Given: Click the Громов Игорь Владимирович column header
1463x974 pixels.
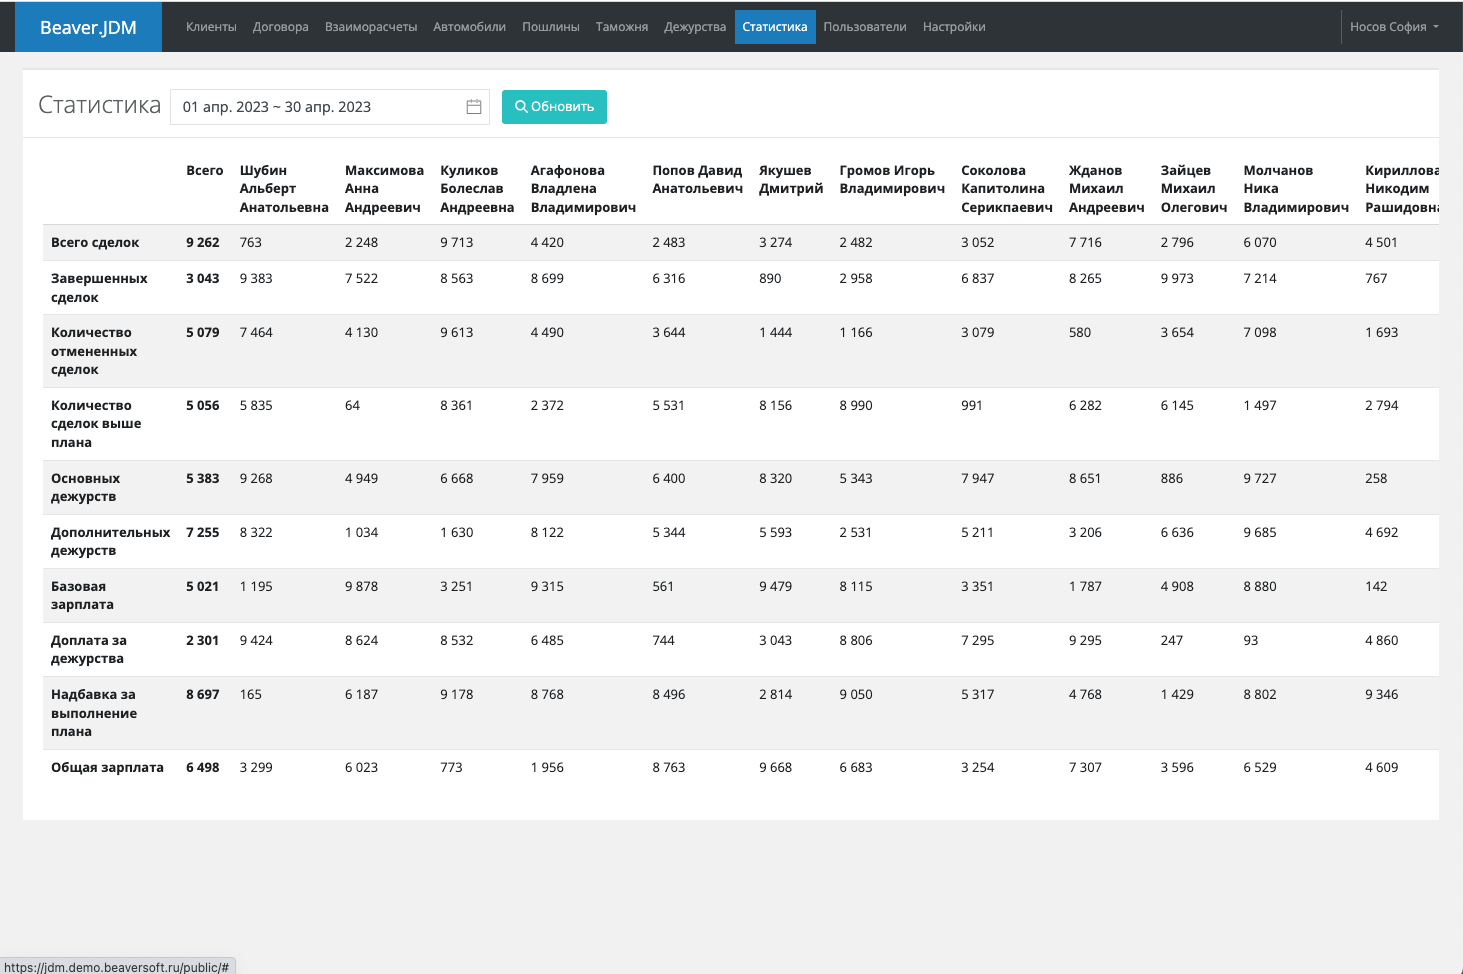Looking at the screenshot, I should tap(891, 180).
